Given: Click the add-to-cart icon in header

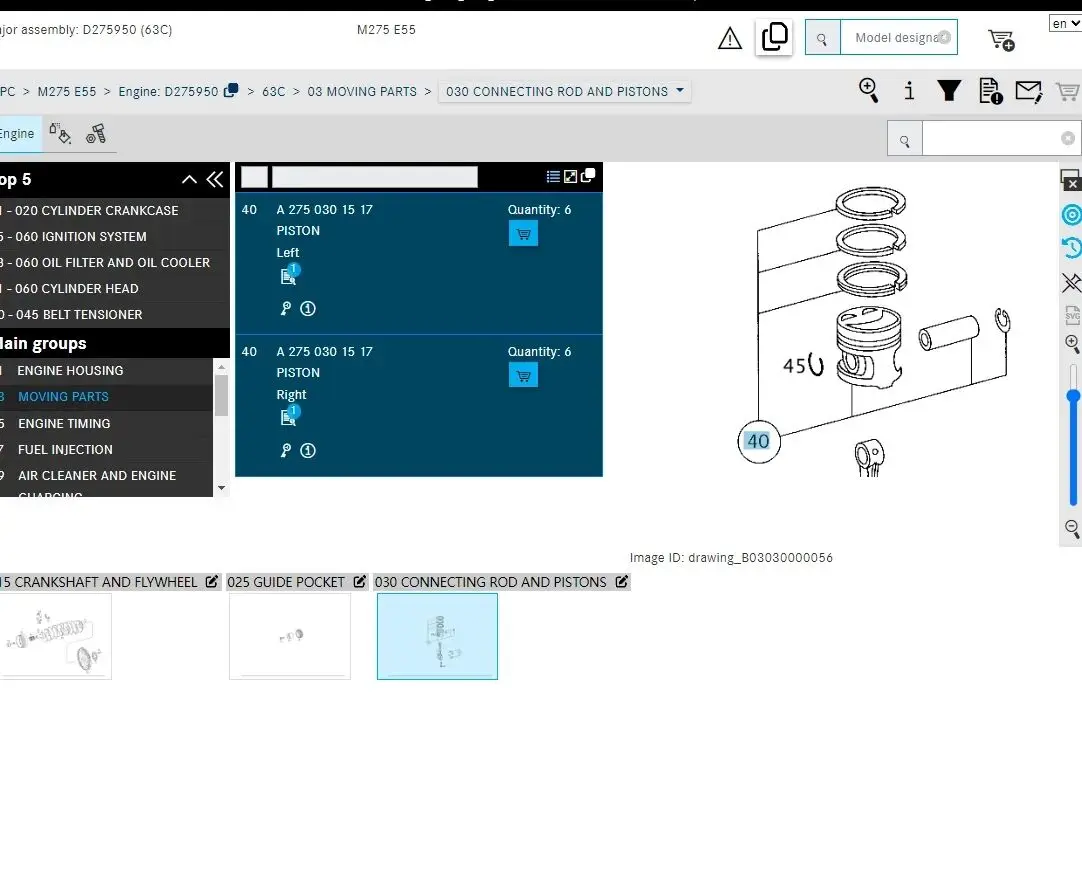Looking at the screenshot, I should coord(1001,39).
